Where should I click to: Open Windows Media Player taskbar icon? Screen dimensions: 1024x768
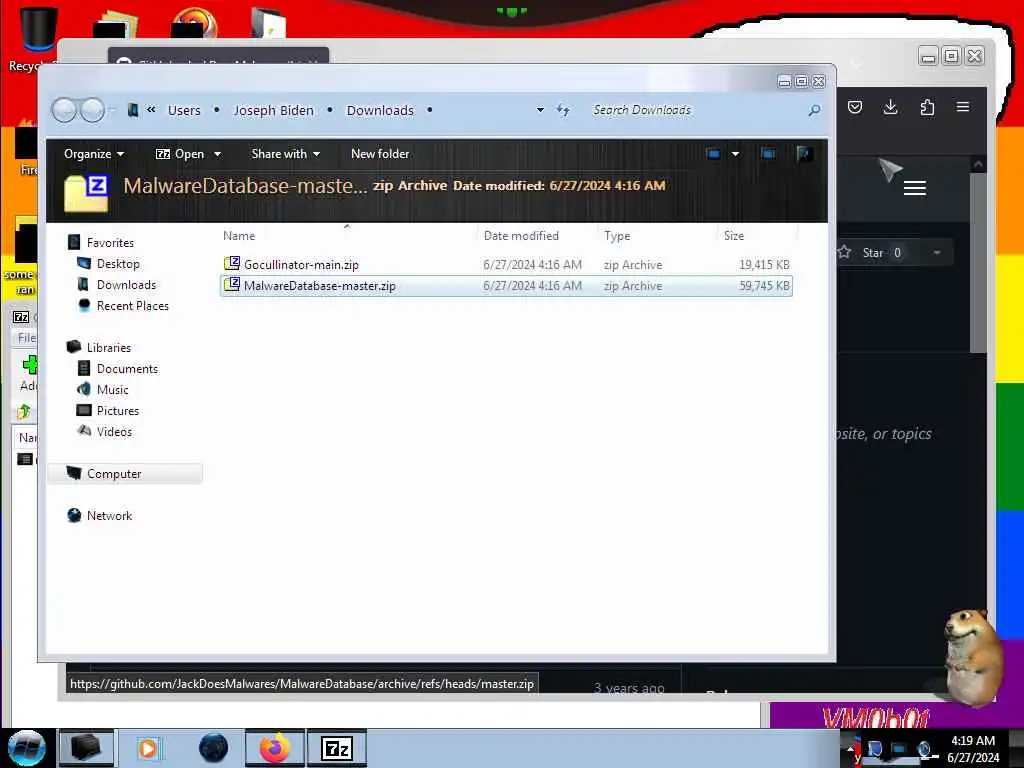148,748
